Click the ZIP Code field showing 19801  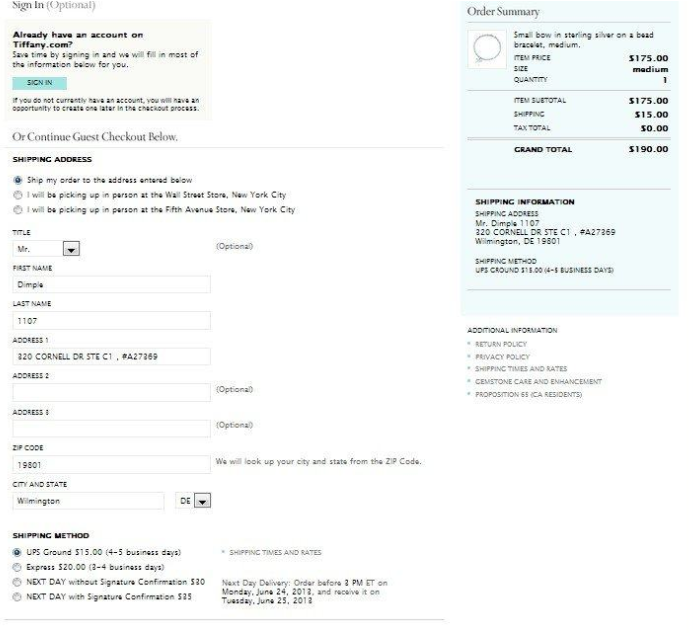111,465
